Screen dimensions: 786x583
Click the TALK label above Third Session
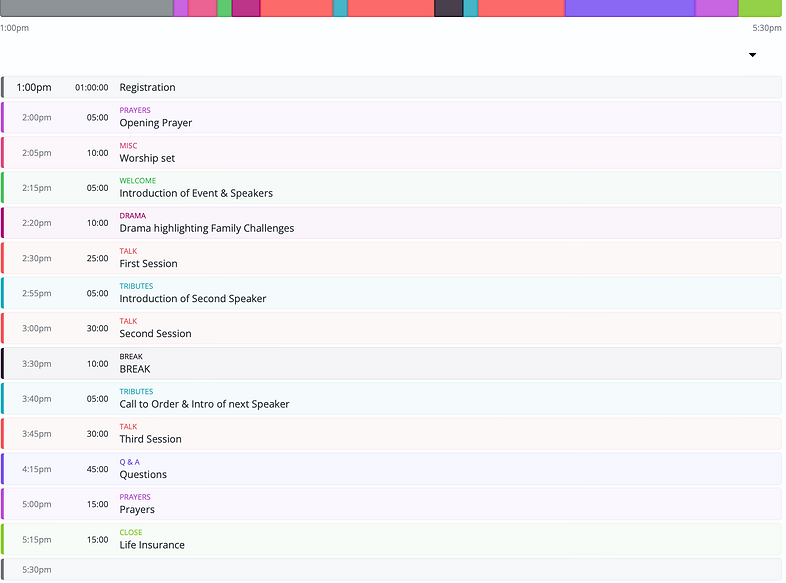pyautogui.click(x=128, y=427)
